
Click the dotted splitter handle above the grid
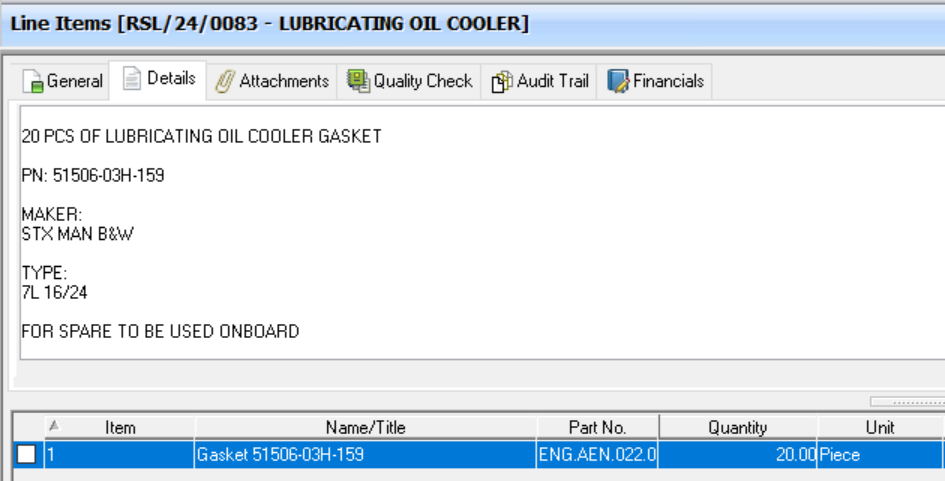tap(906, 402)
